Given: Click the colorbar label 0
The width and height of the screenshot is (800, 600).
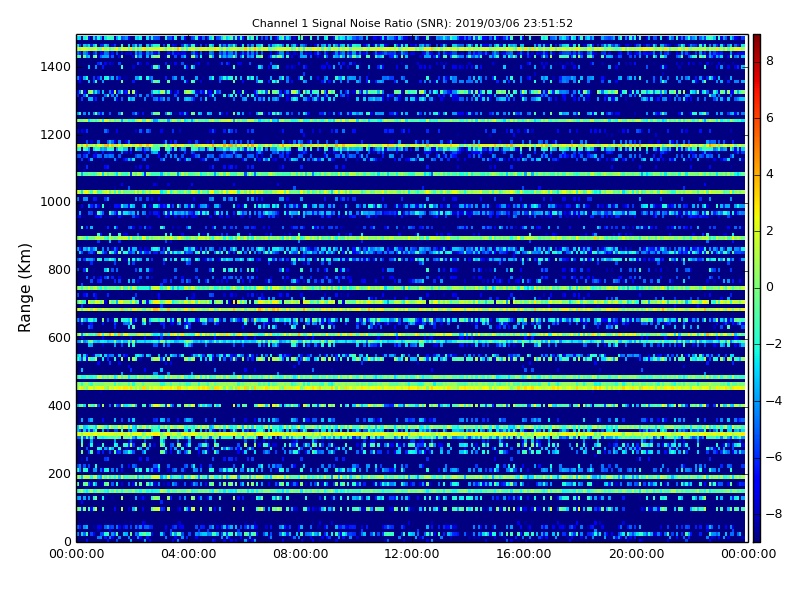Looking at the screenshot, I should [x=770, y=287].
